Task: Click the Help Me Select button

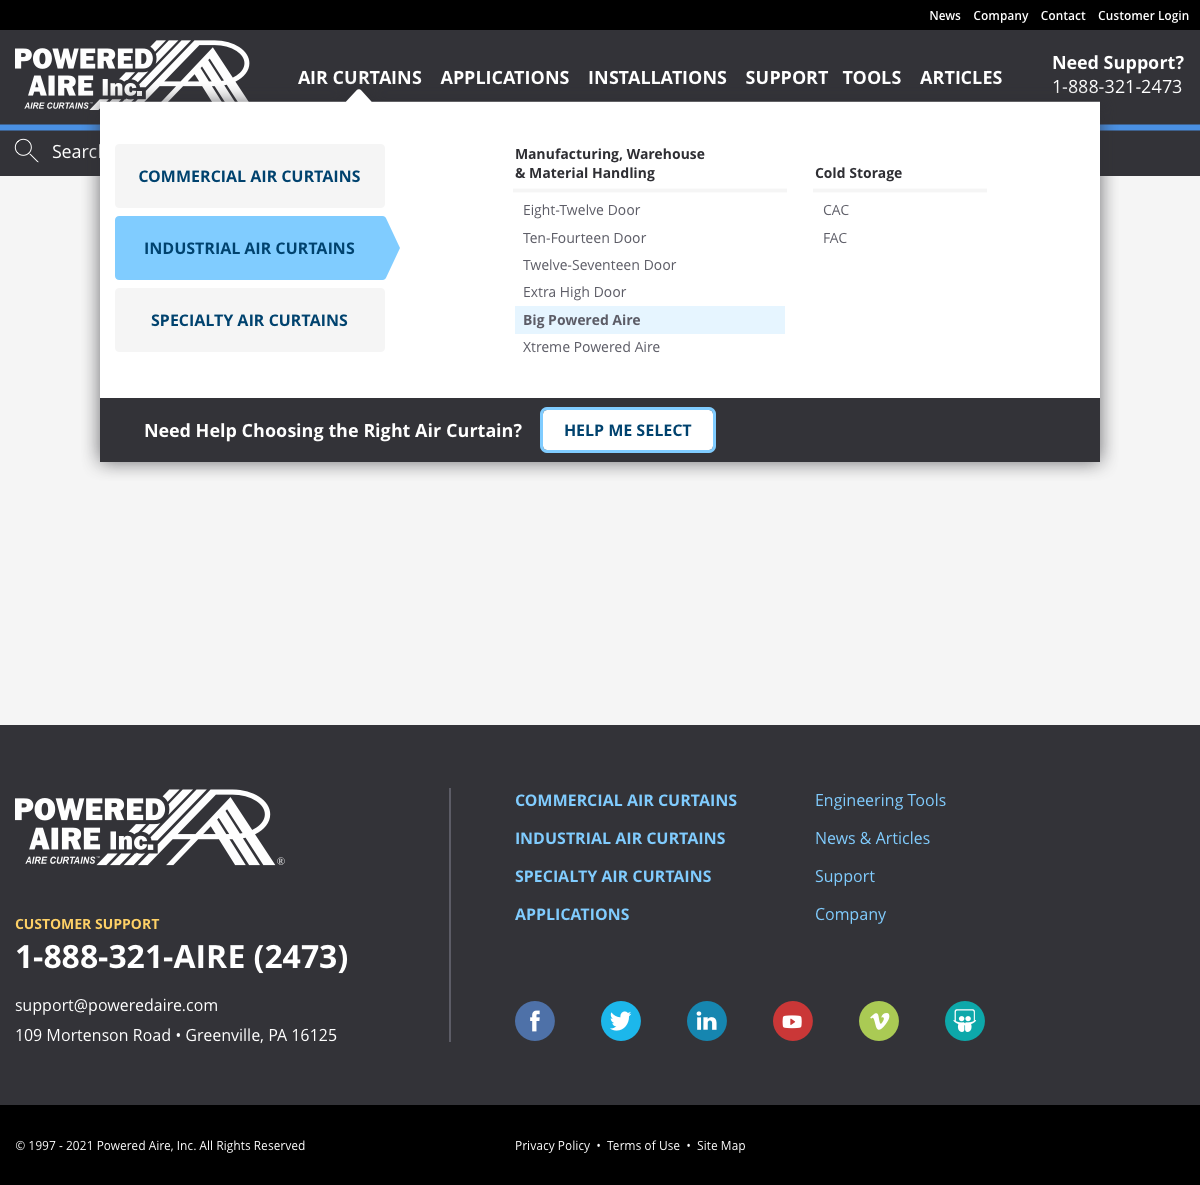Action: point(628,430)
